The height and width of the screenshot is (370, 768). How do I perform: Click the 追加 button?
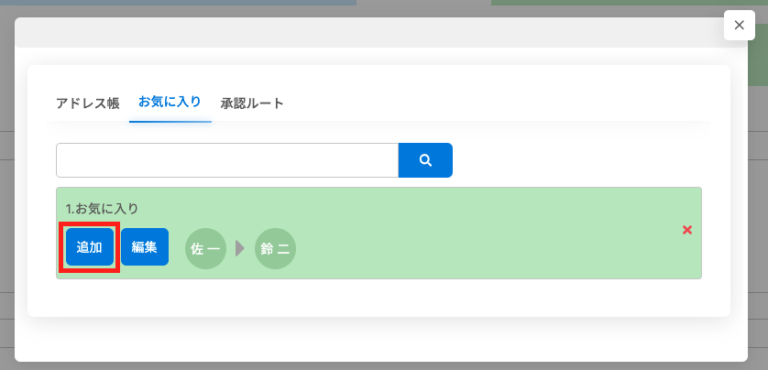click(90, 247)
